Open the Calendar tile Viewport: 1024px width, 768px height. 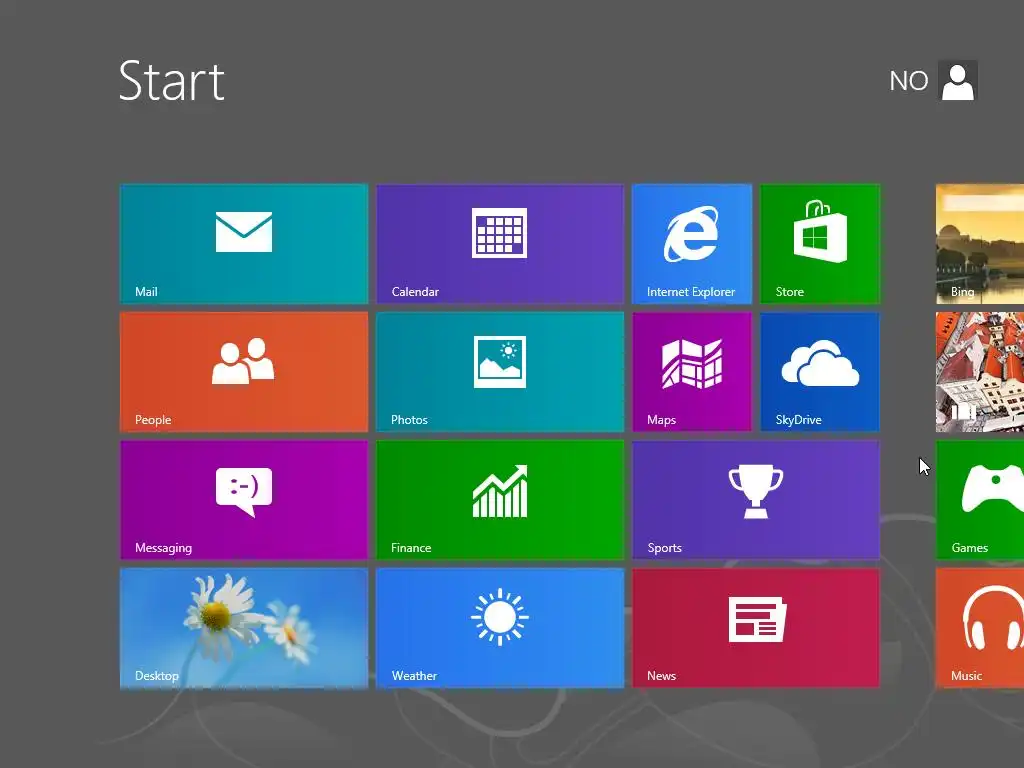(500, 244)
